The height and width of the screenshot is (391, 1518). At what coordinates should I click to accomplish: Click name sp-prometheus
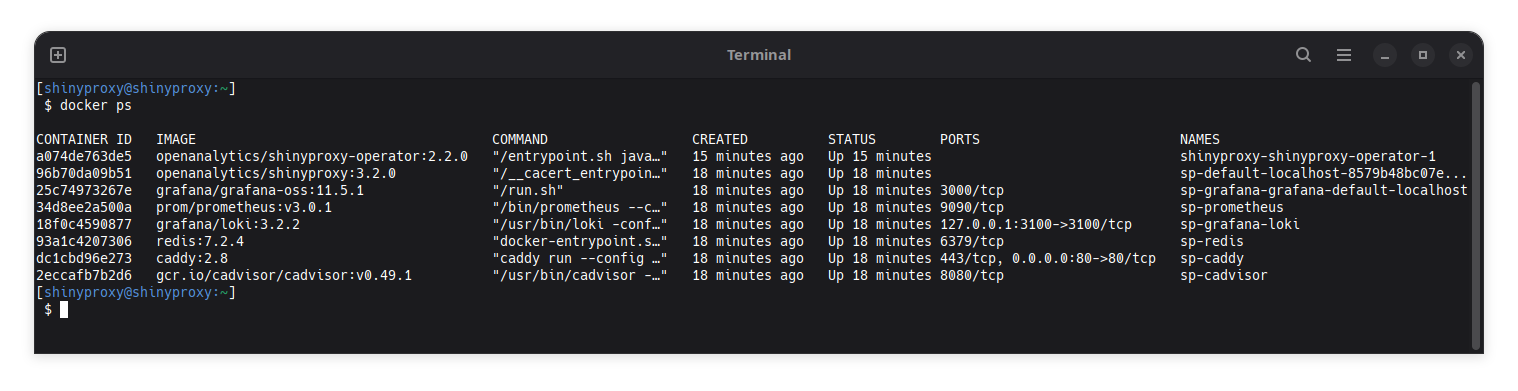1232,207
